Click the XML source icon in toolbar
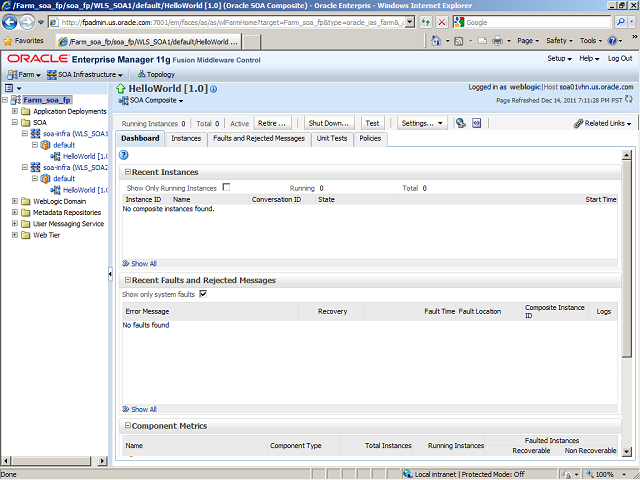This screenshot has height=480, width=640. click(x=477, y=123)
